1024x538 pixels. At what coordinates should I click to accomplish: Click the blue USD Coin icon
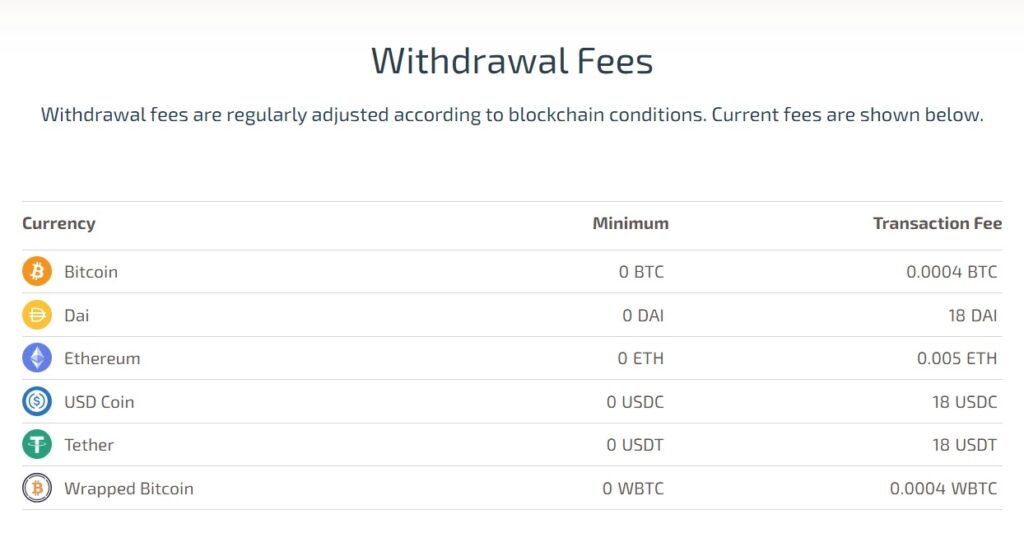pyautogui.click(x=37, y=402)
